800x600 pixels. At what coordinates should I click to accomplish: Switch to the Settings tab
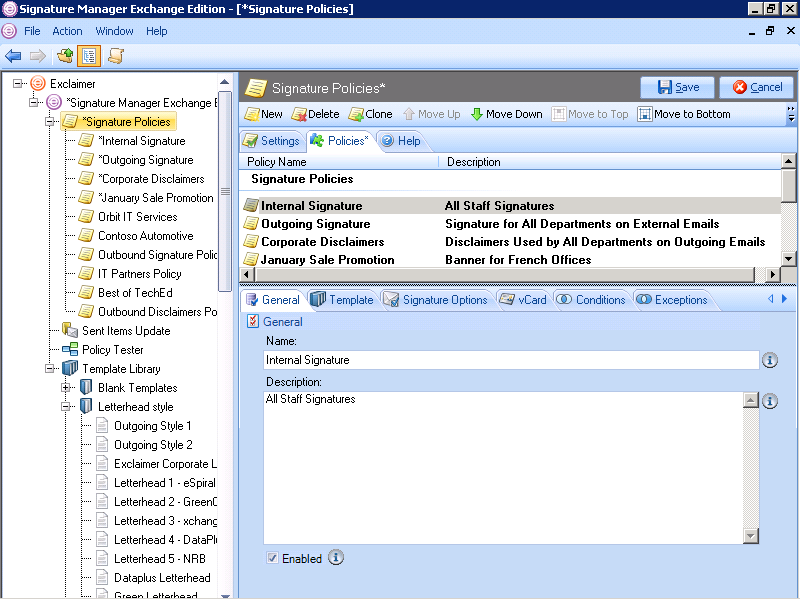coord(271,141)
